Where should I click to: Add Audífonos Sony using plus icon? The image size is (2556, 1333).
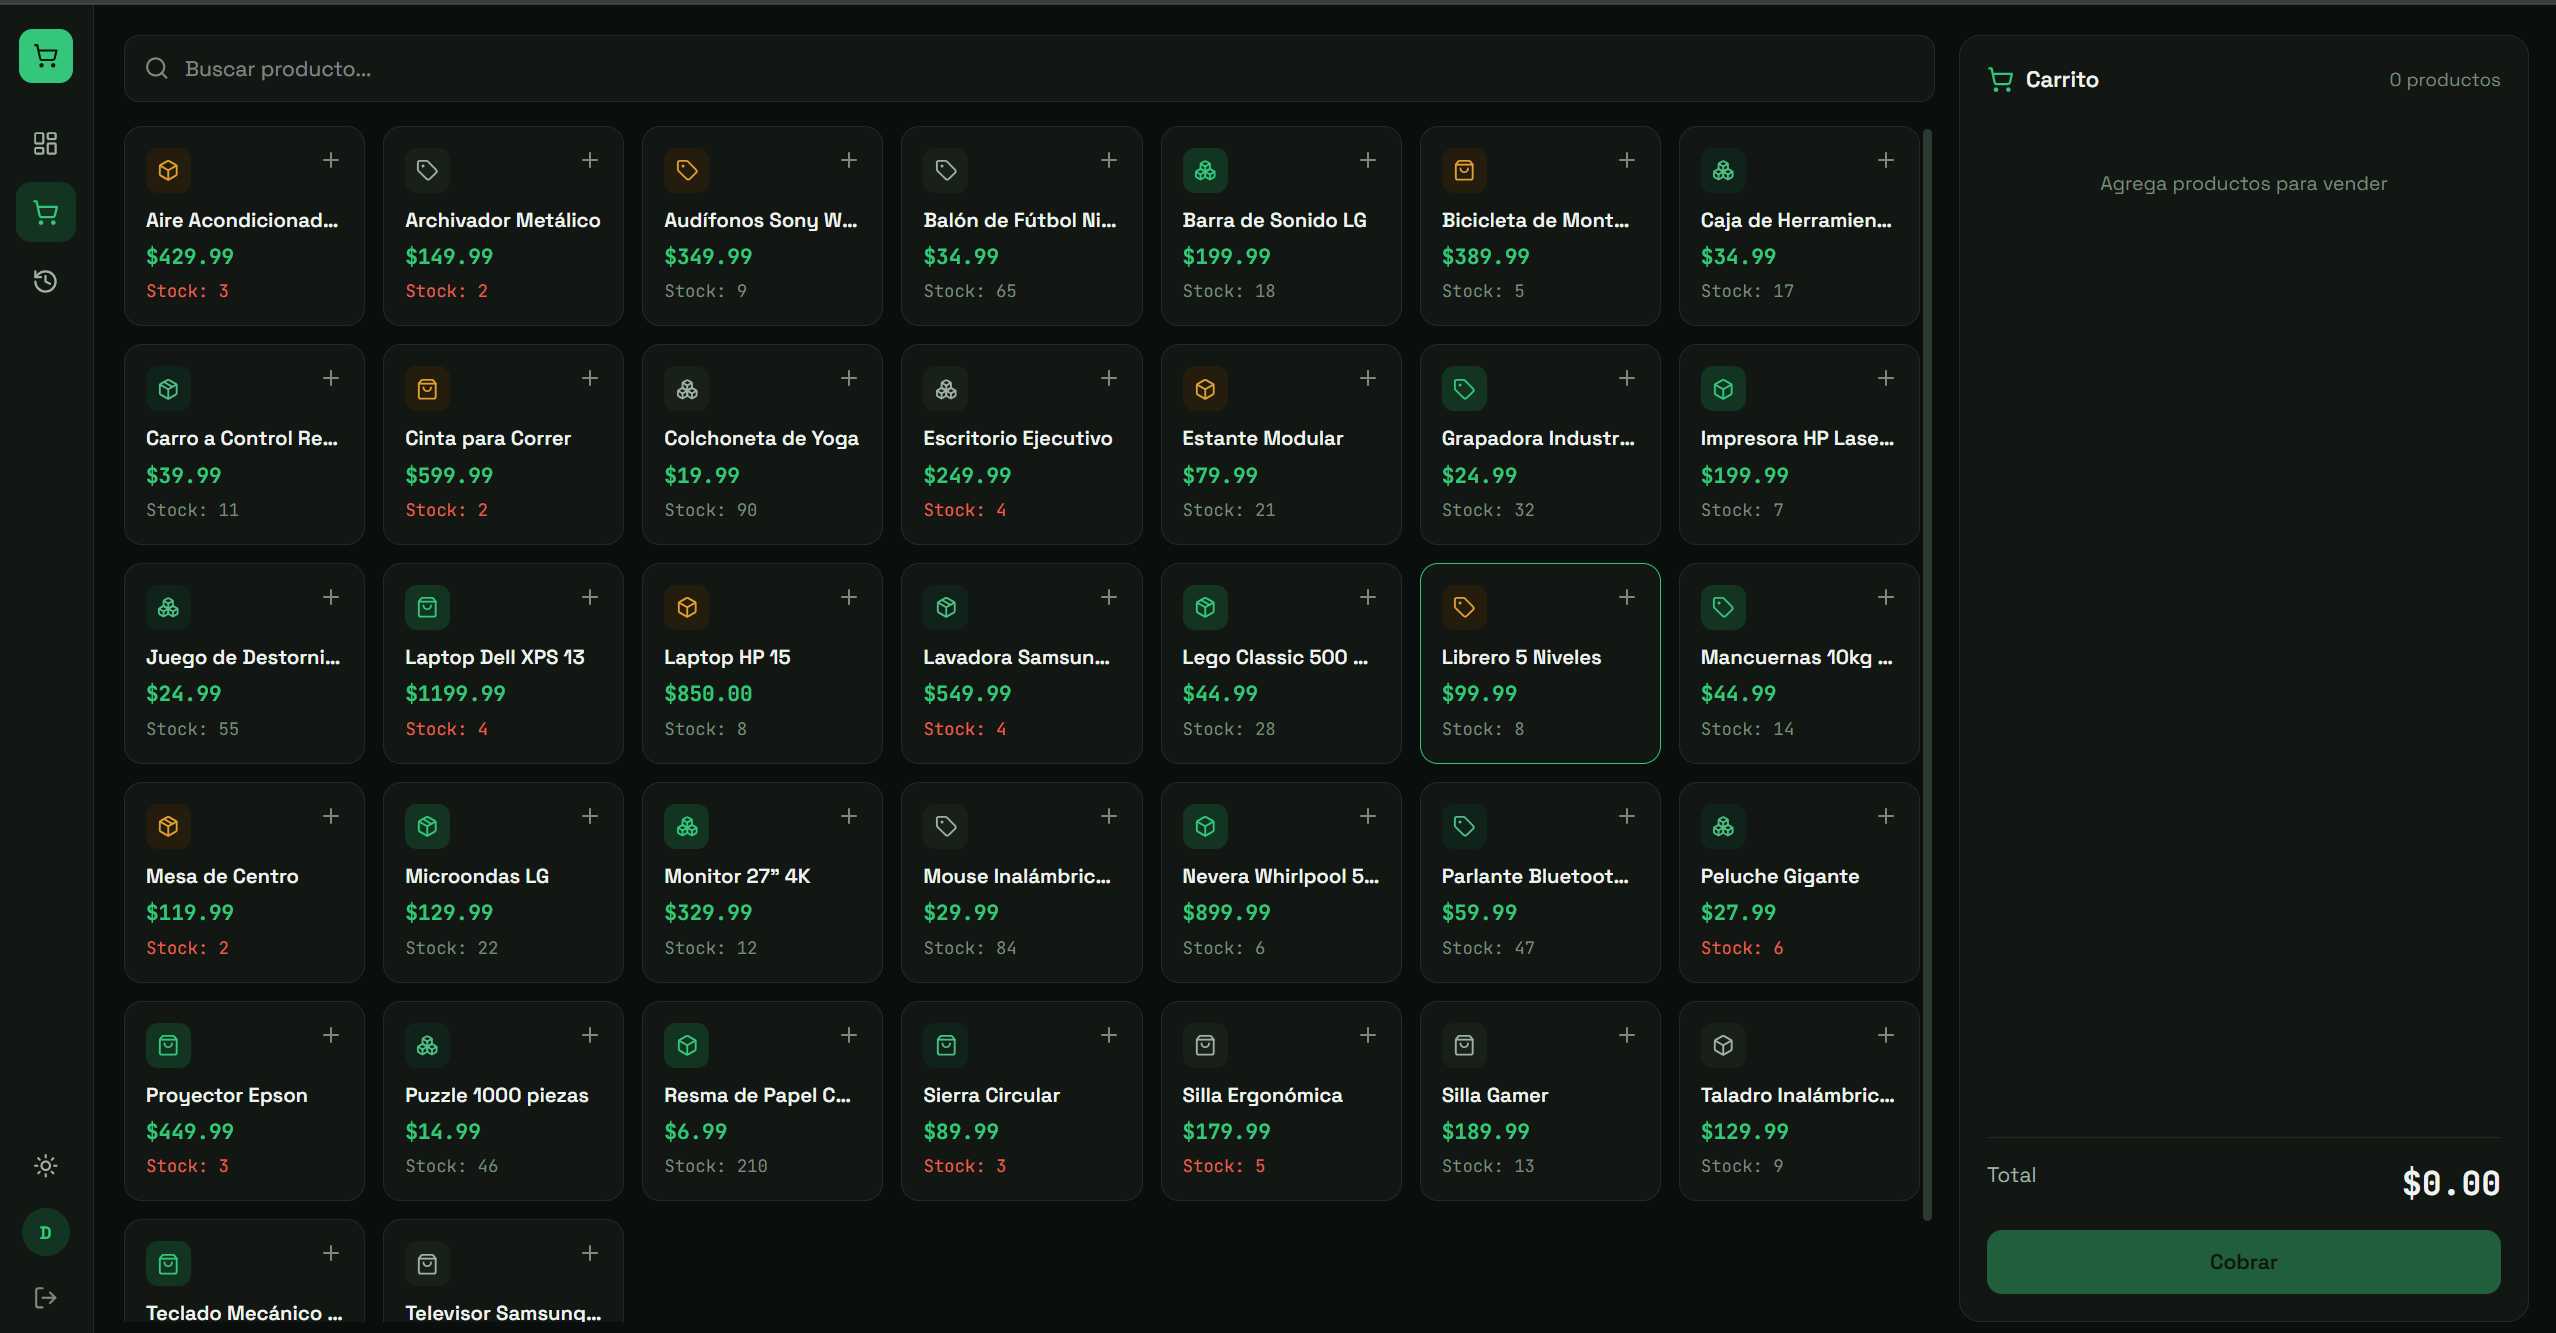click(x=849, y=160)
